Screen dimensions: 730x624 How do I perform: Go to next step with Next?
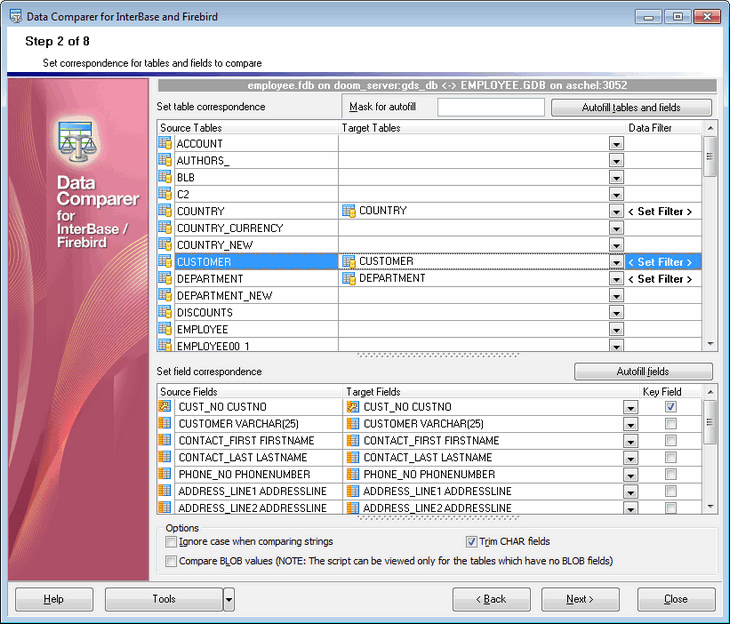(580, 599)
